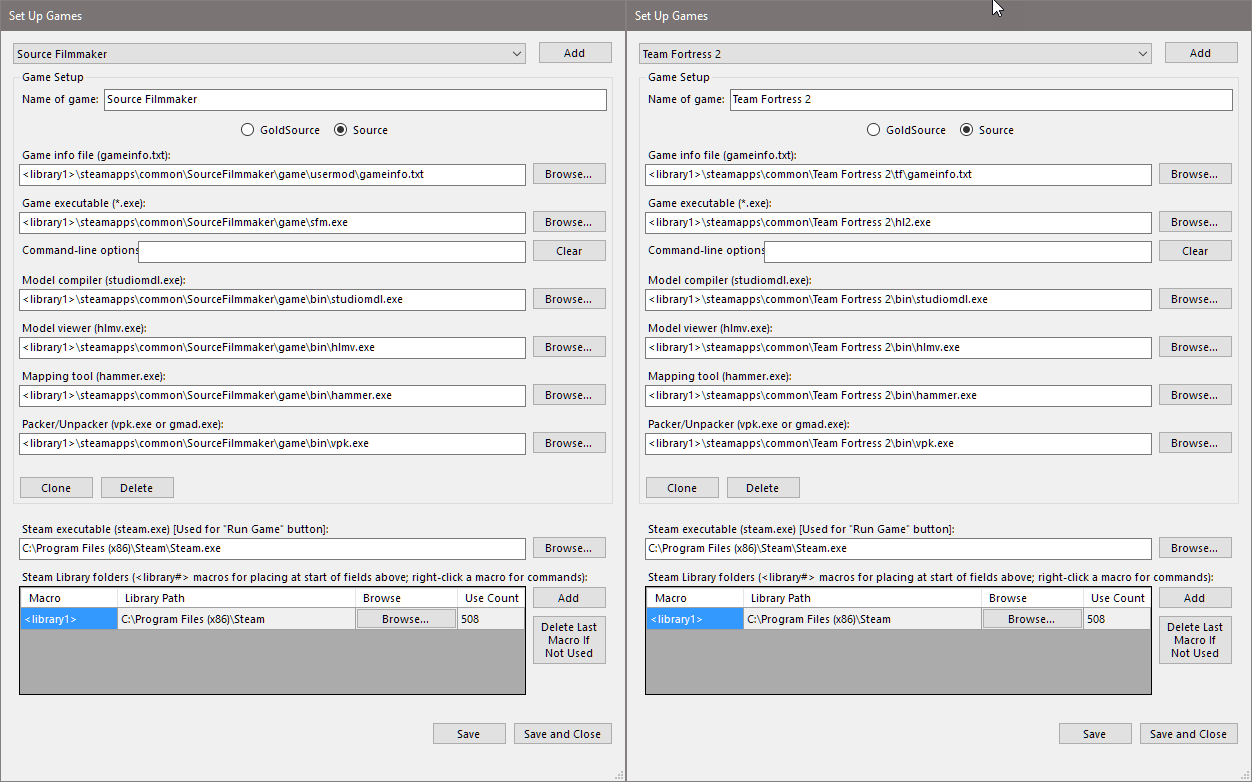Browse for hl2.exe game executable

point(1195,222)
